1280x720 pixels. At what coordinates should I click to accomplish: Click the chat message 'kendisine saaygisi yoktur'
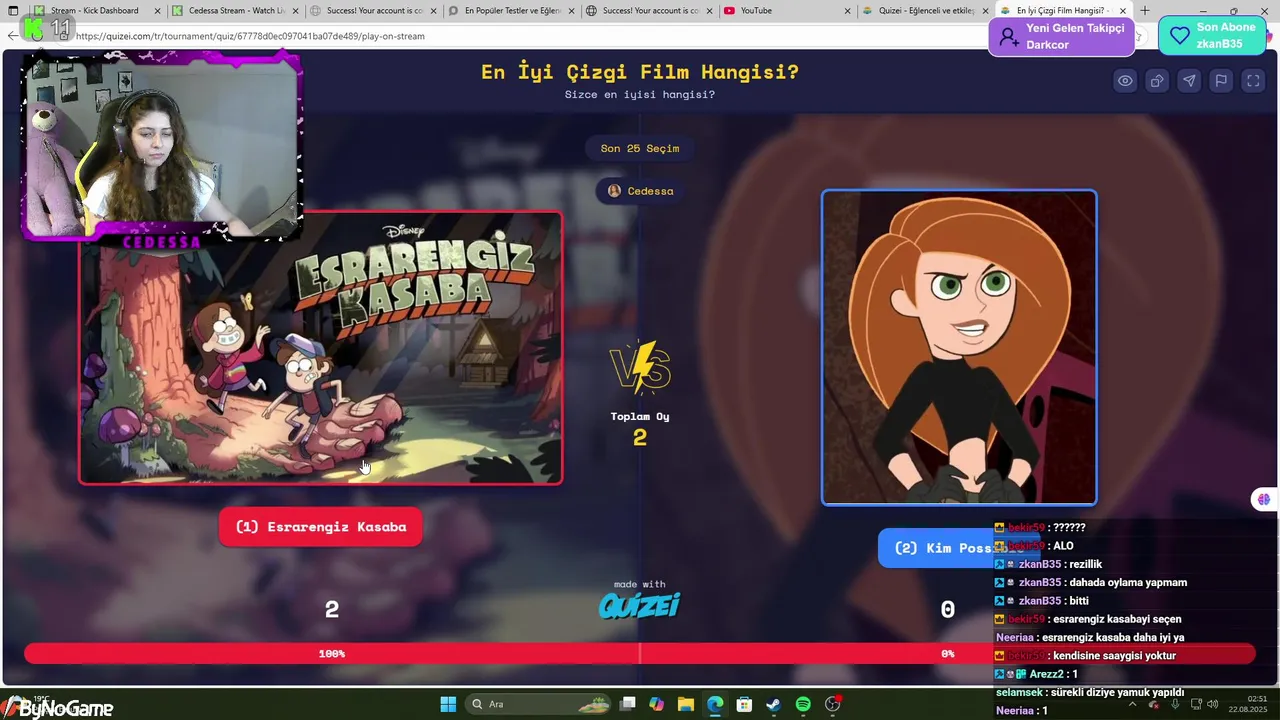pyautogui.click(x=1114, y=656)
